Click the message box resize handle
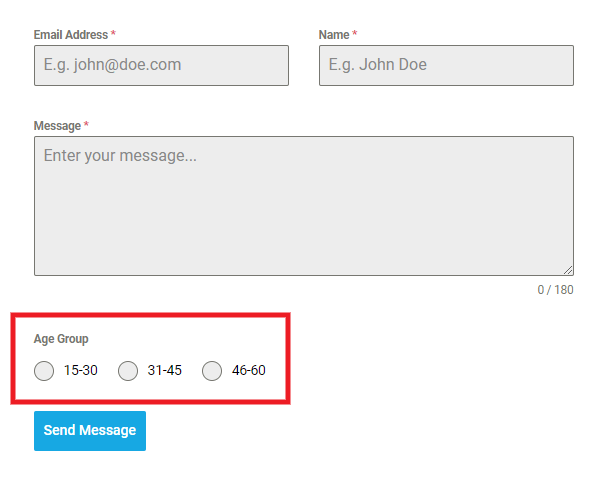The width and height of the screenshot is (610, 484). click(568, 270)
